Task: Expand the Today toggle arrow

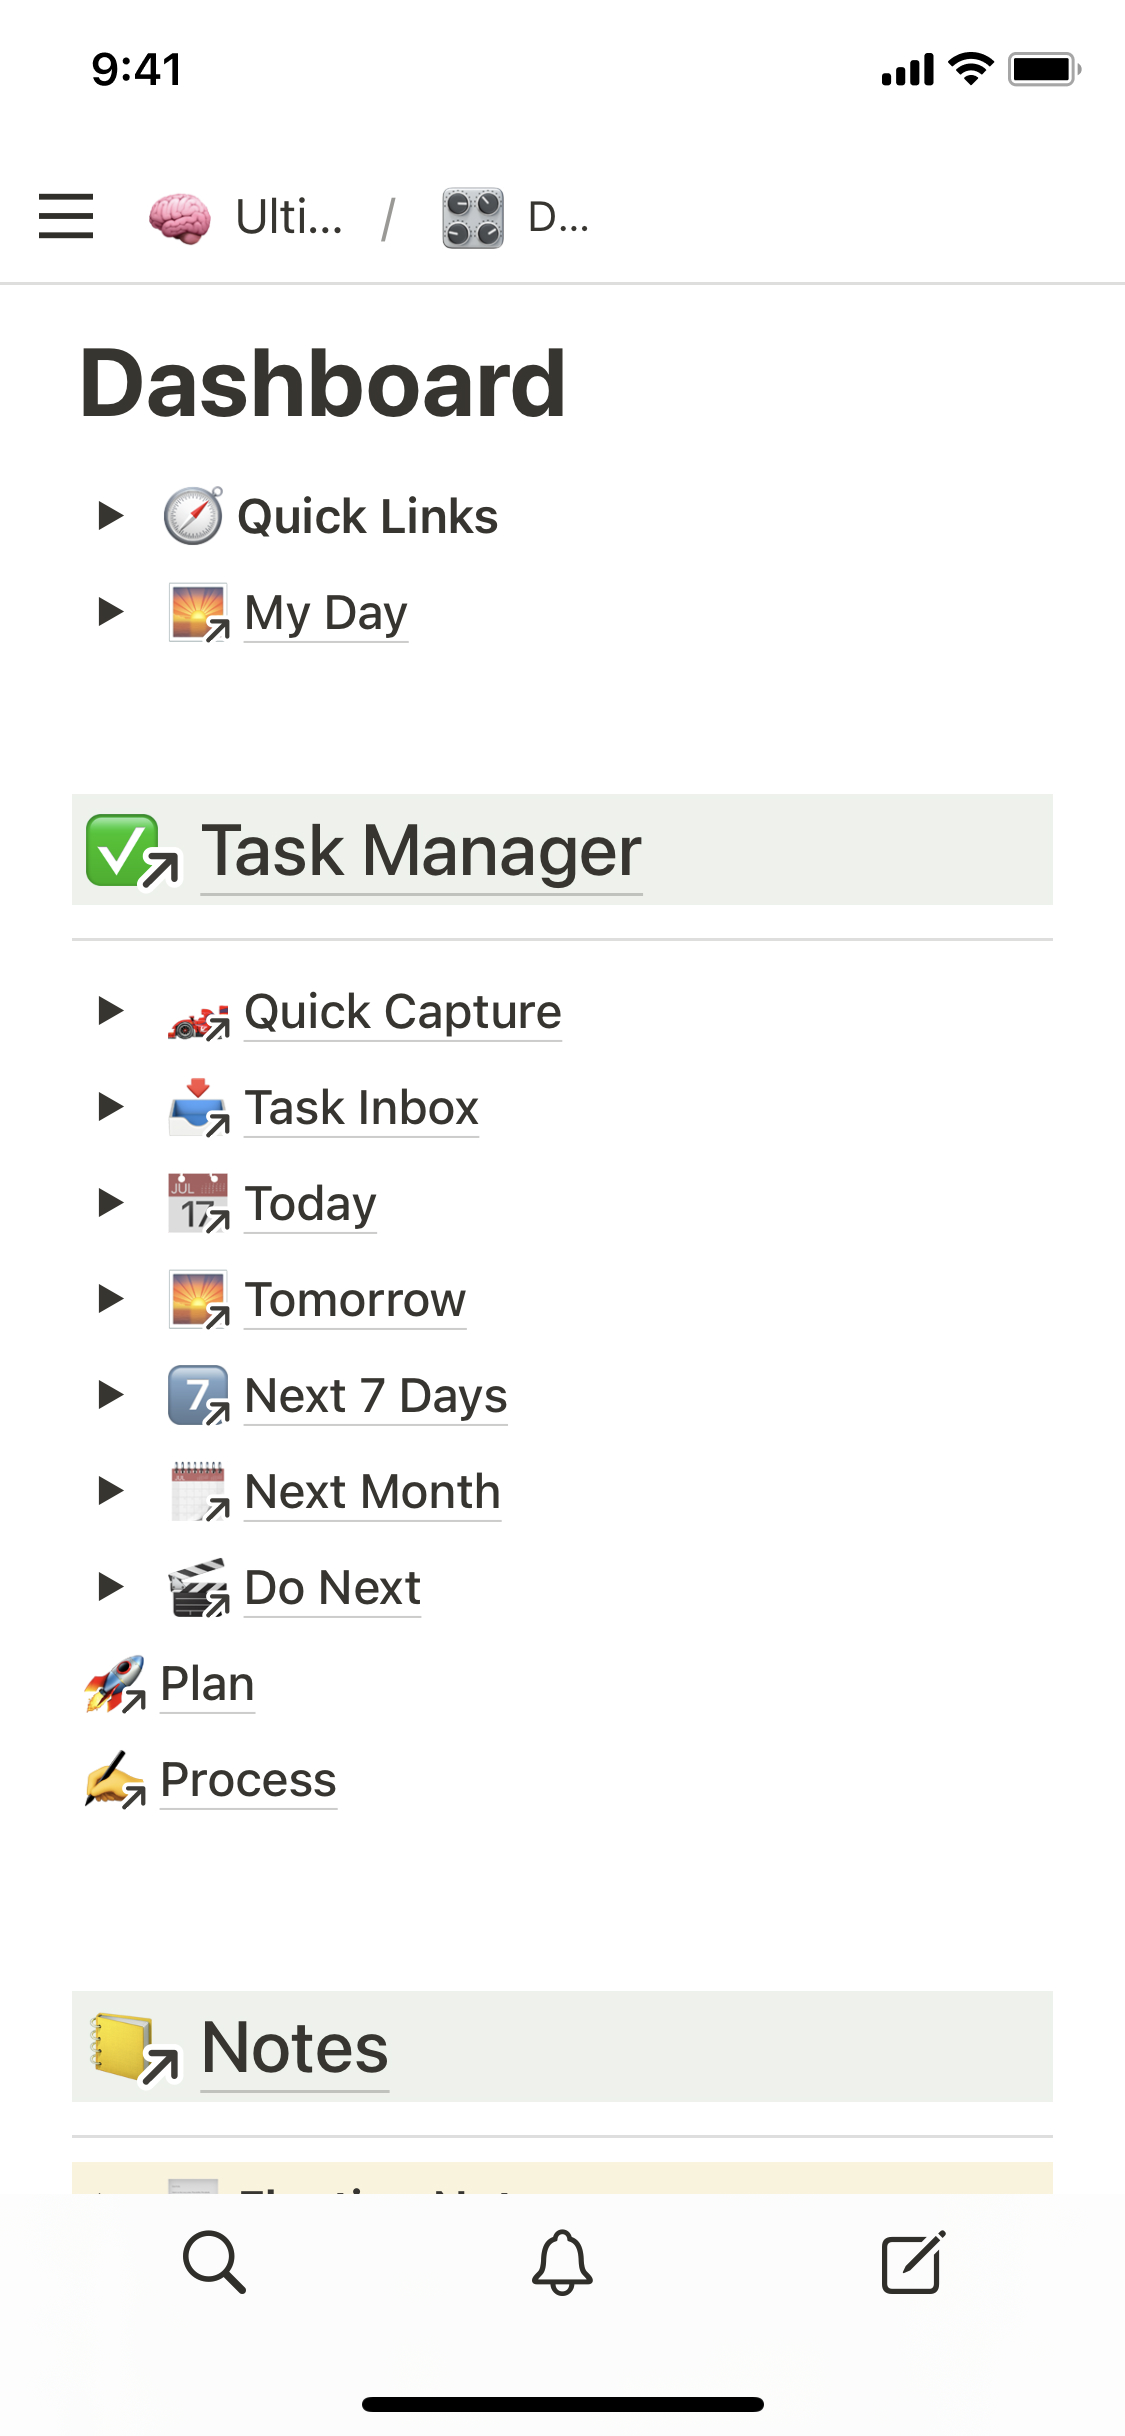Action: pos(110,1203)
